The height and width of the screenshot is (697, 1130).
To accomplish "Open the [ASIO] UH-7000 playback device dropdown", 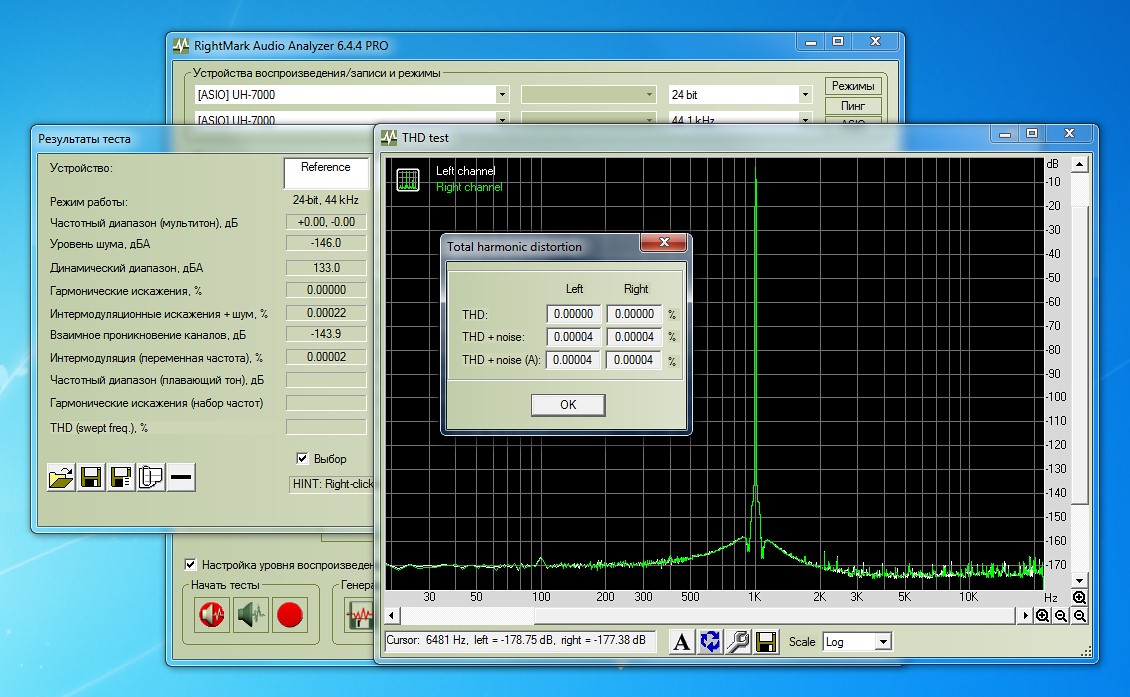I will point(502,94).
